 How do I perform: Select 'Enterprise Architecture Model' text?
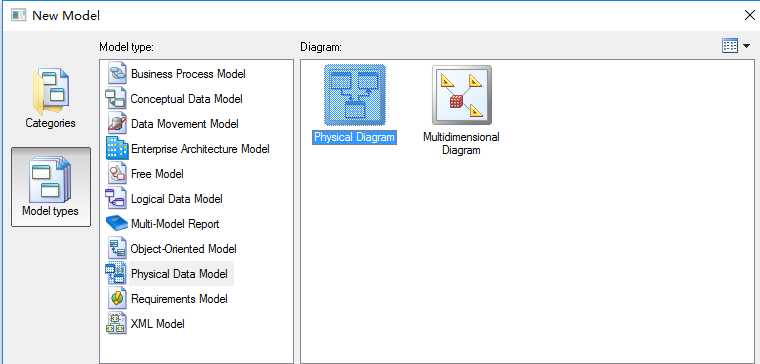pyautogui.click(x=200, y=149)
